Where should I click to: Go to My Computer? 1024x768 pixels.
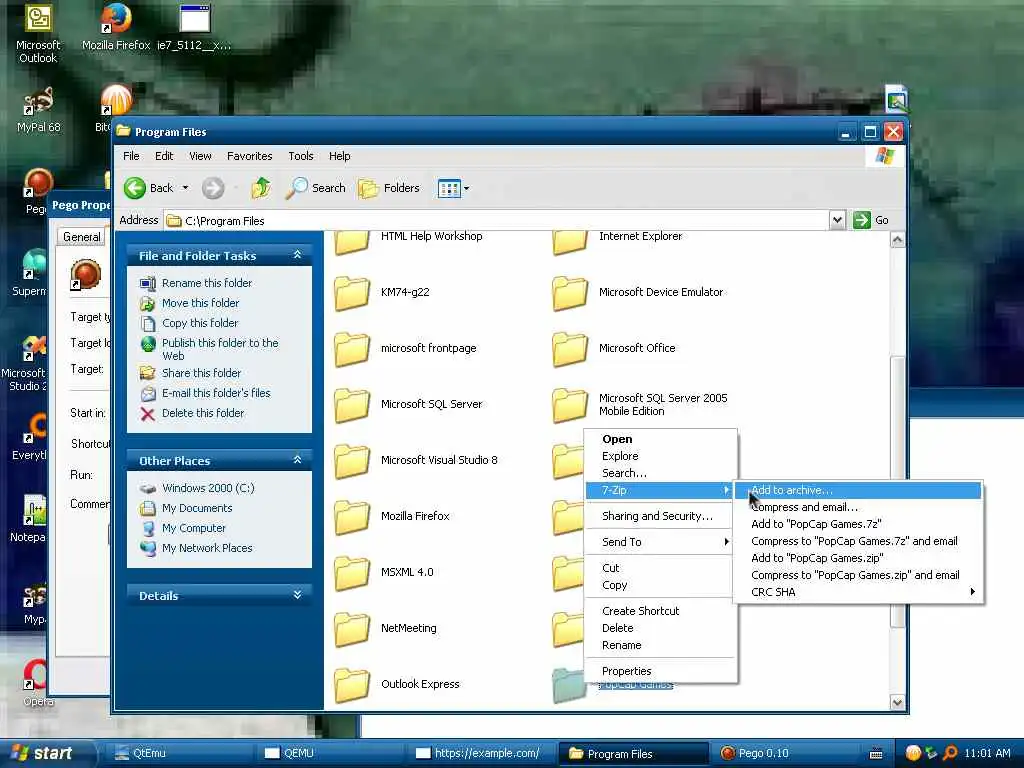(193, 528)
